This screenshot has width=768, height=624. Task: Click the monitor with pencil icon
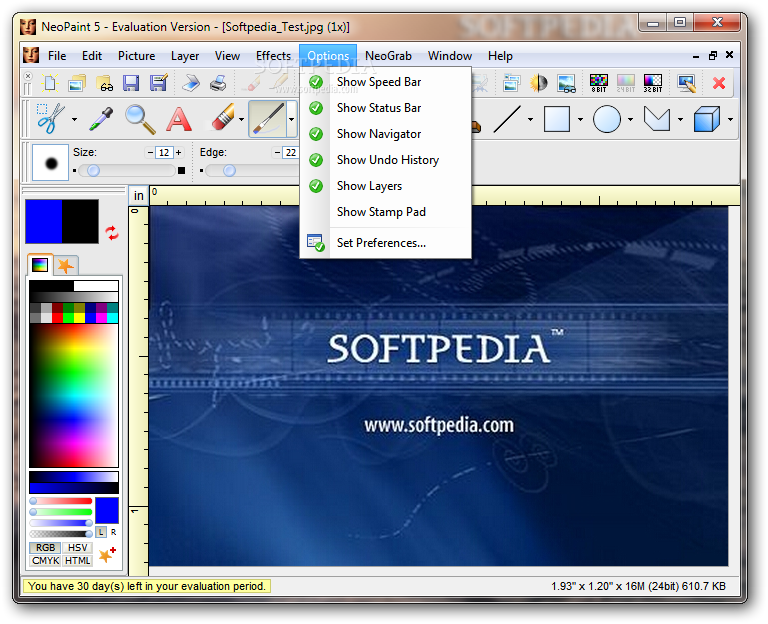[686, 83]
